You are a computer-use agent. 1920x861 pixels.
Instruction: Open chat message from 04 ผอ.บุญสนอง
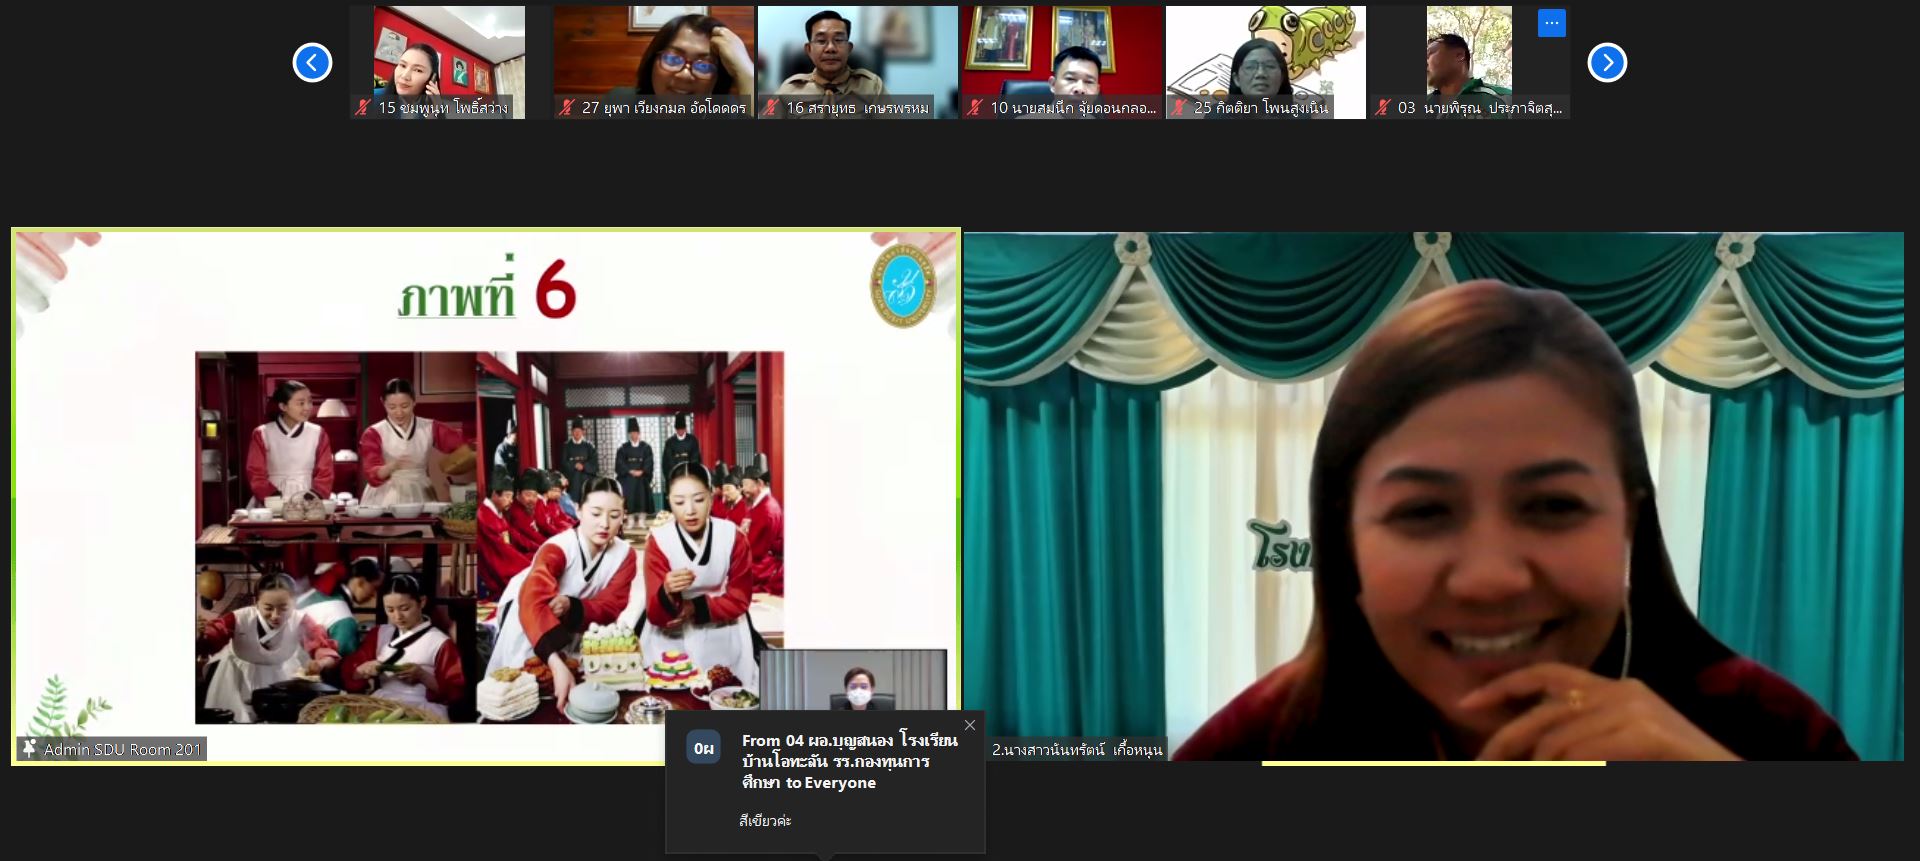click(825, 784)
